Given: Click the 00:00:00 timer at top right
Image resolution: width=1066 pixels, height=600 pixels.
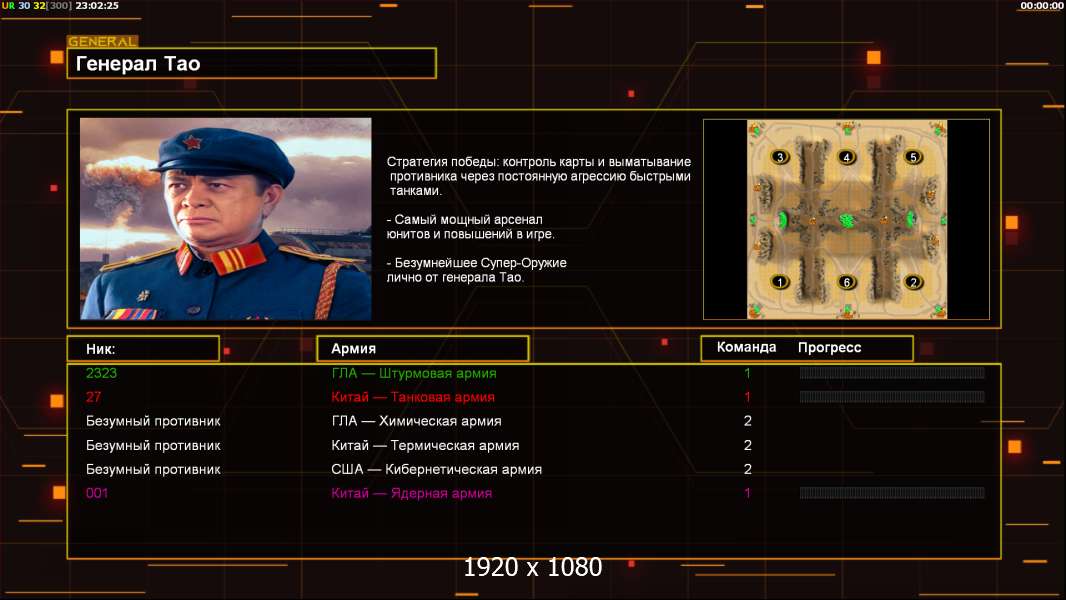Looking at the screenshot, I should pyautogui.click(x=1042, y=5).
